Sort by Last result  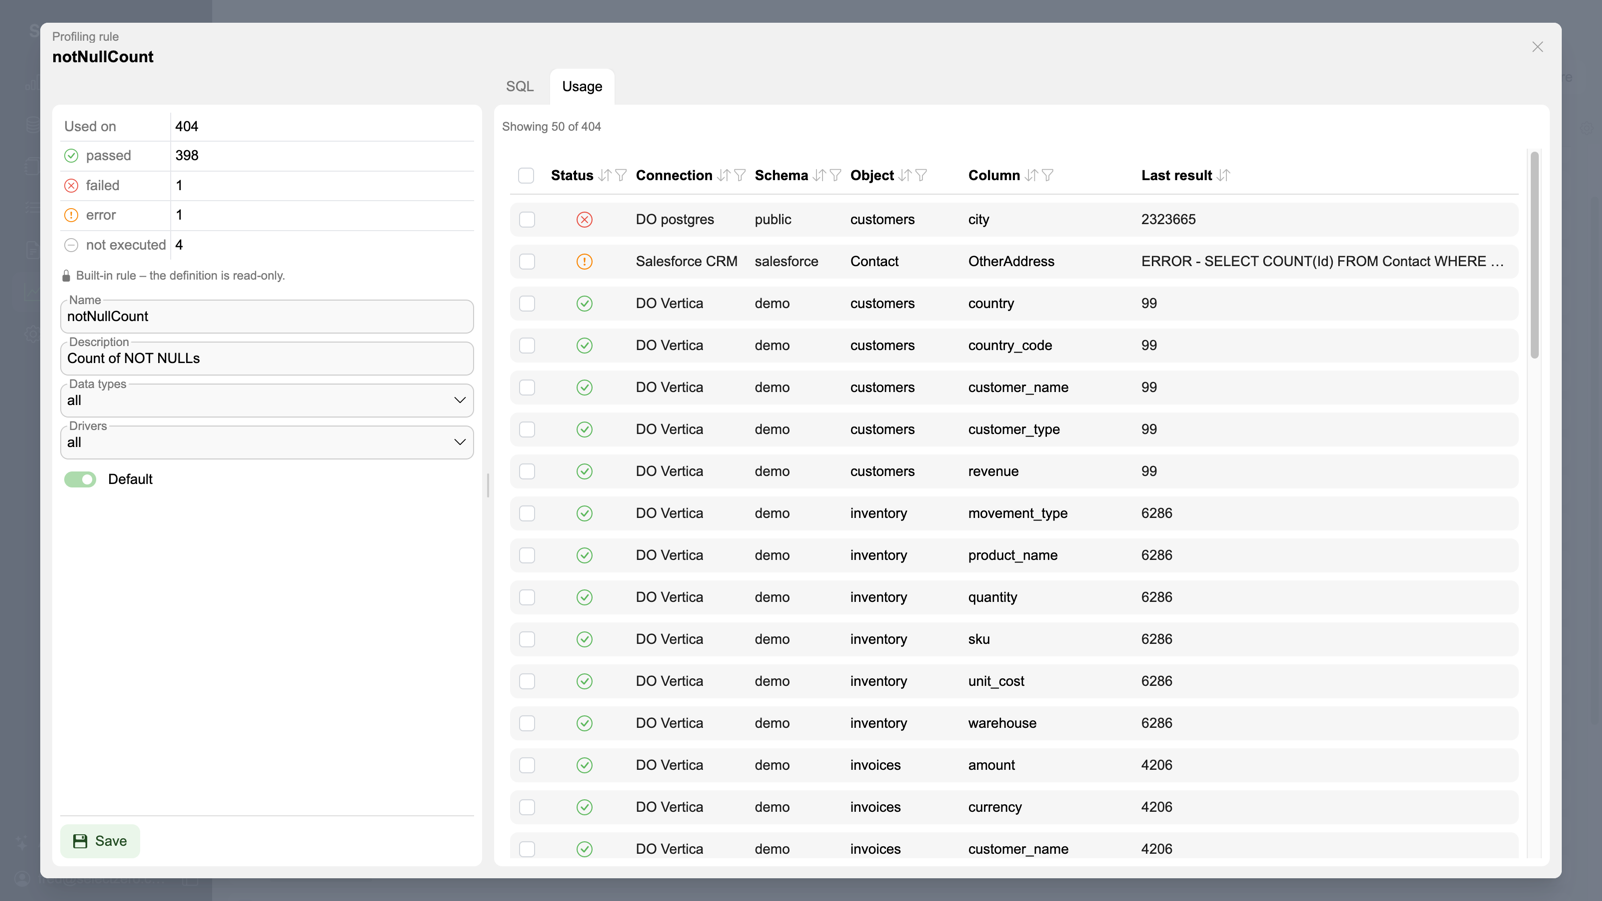coord(1223,175)
